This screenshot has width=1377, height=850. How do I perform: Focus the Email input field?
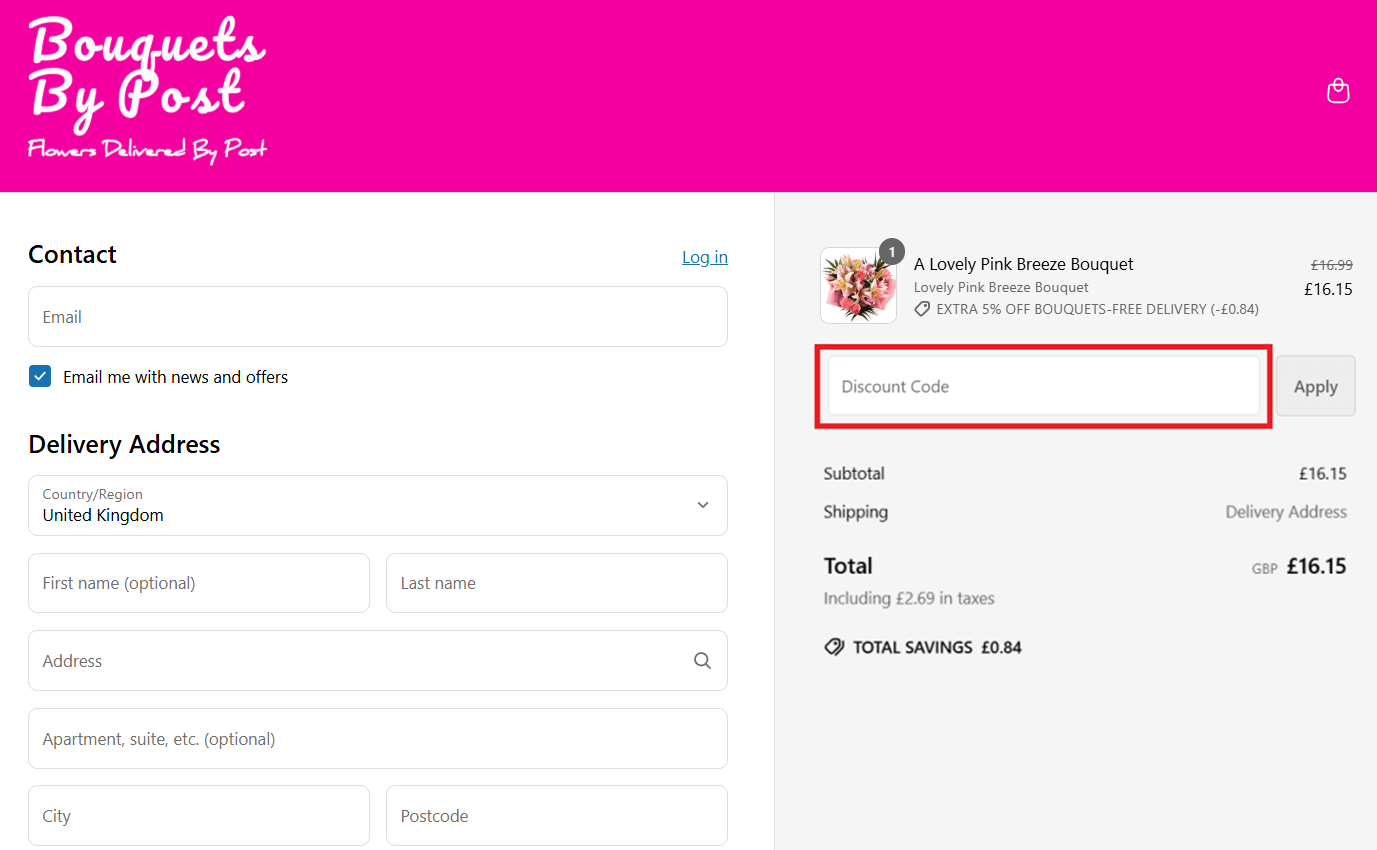coord(378,317)
